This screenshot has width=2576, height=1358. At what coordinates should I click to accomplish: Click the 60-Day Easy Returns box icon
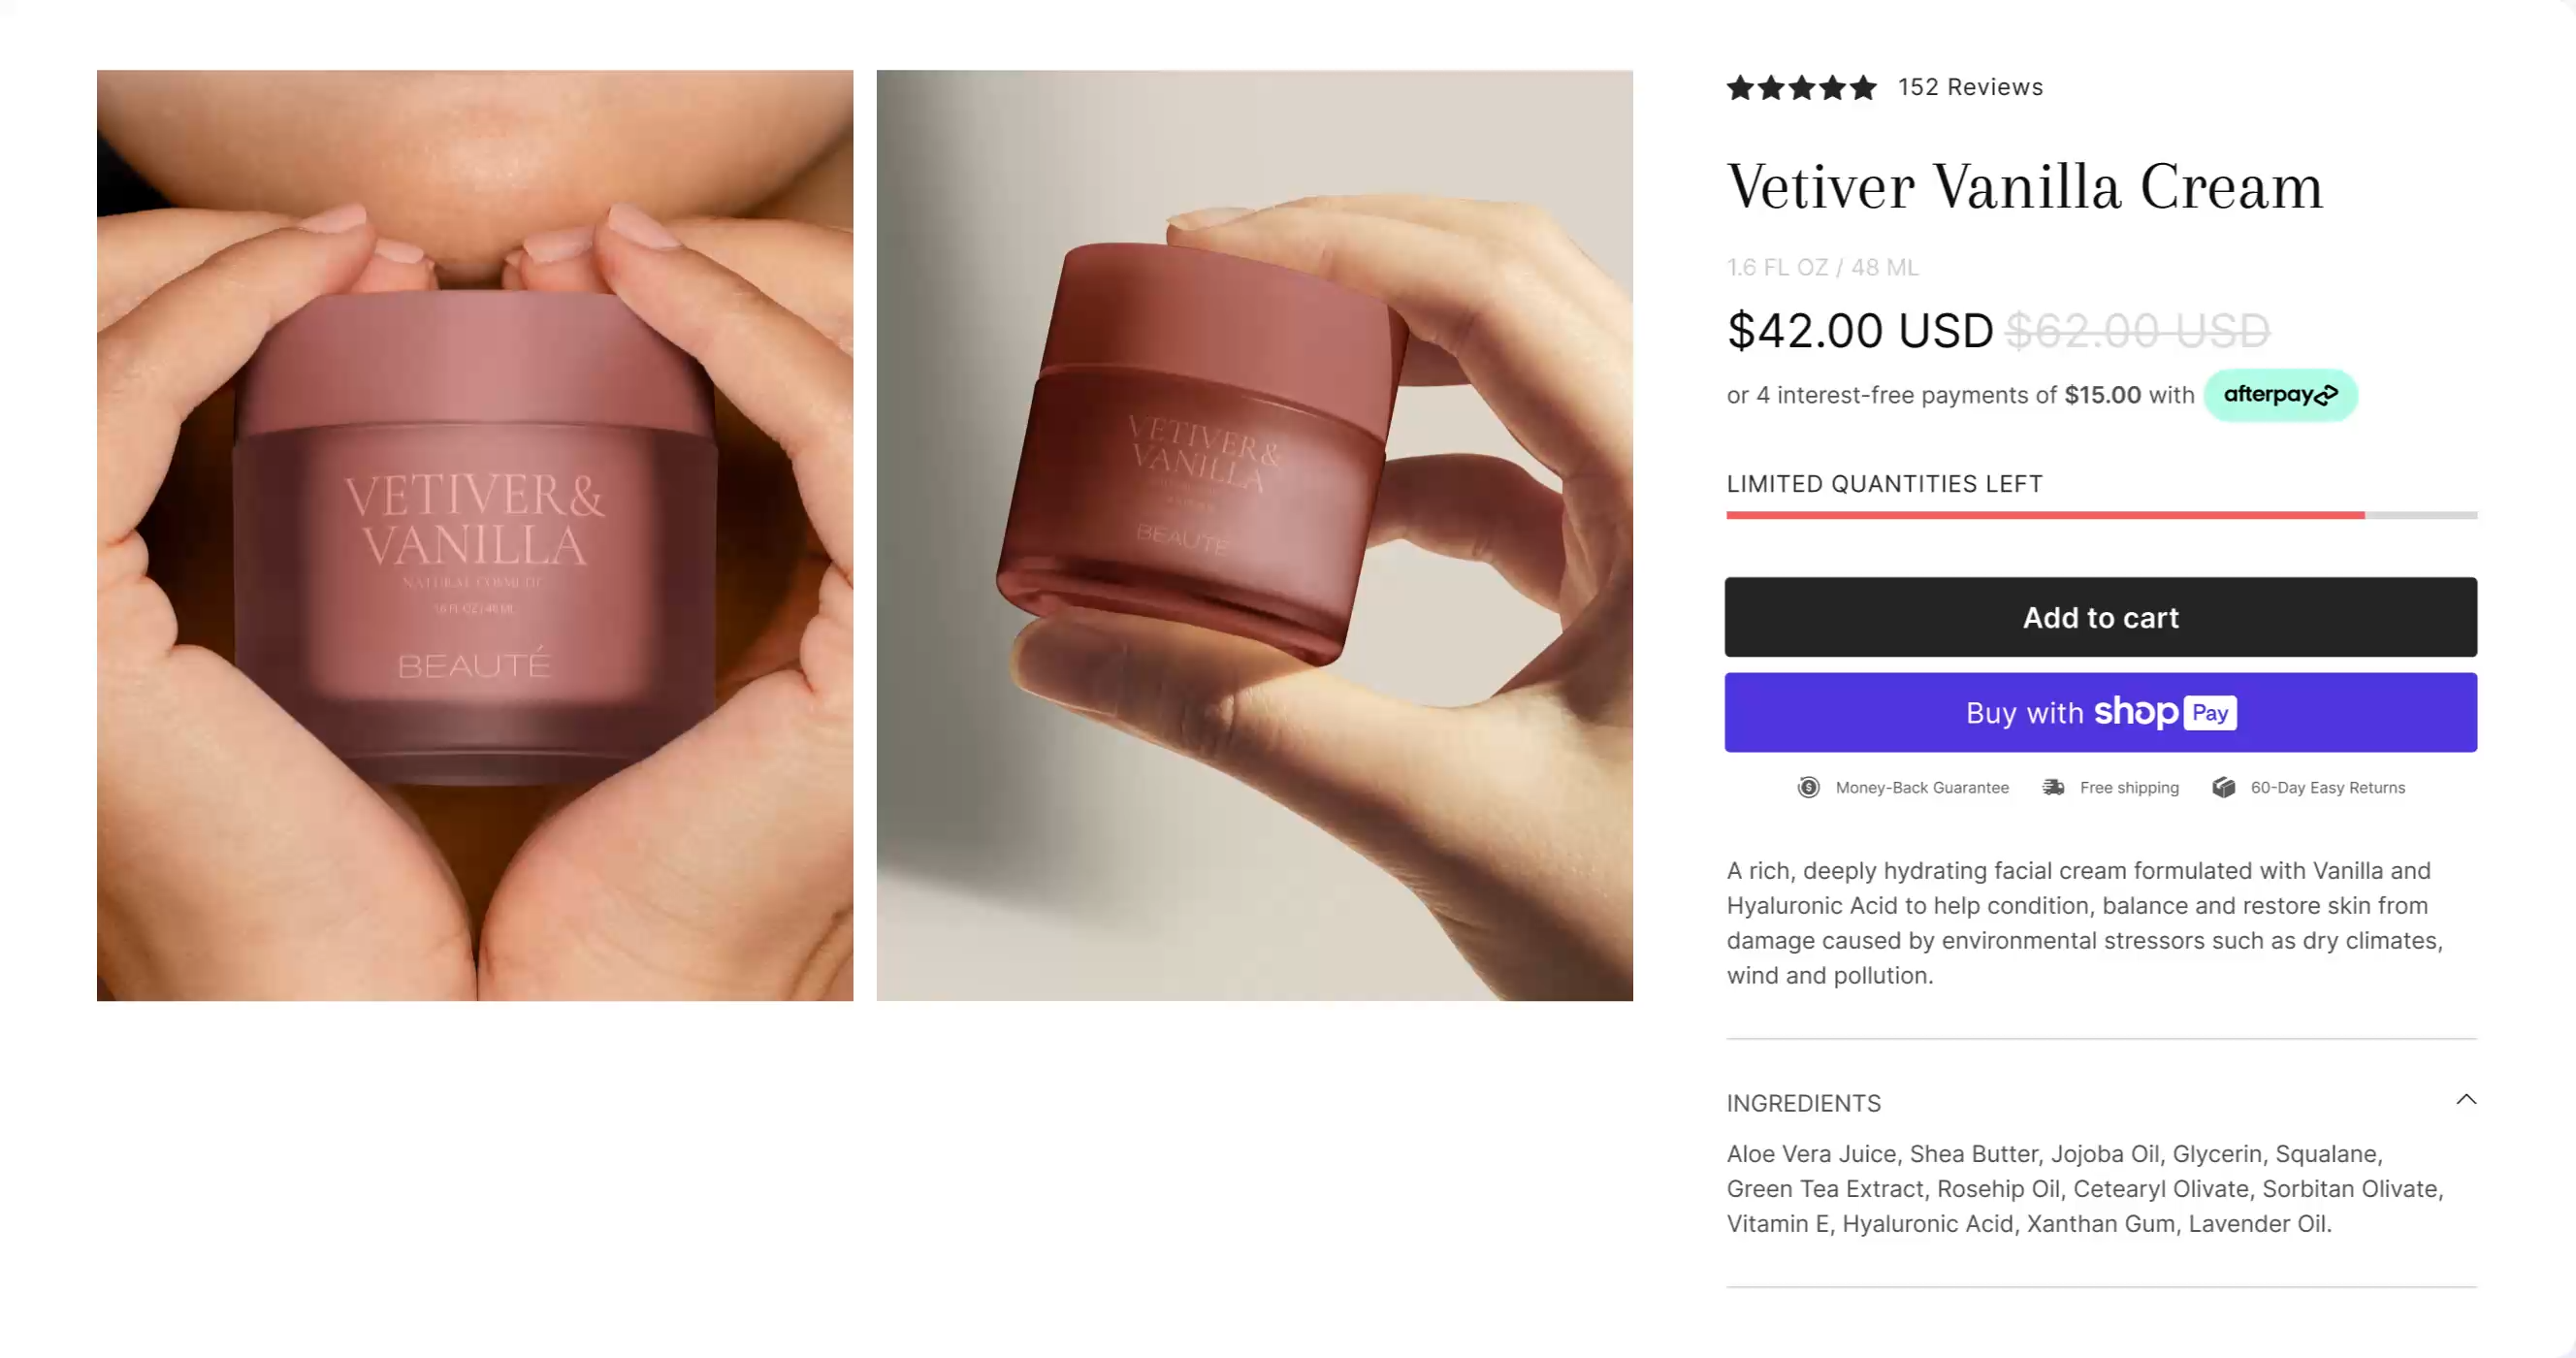click(x=2223, y=788)
